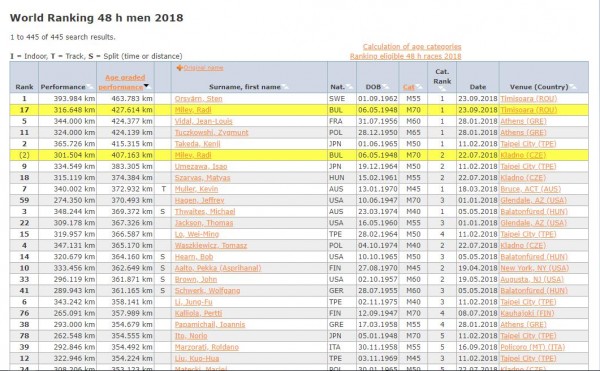Sort by DOB column arrow
The width and height of the screenshot is (600, 371).
tap(385, 87)
